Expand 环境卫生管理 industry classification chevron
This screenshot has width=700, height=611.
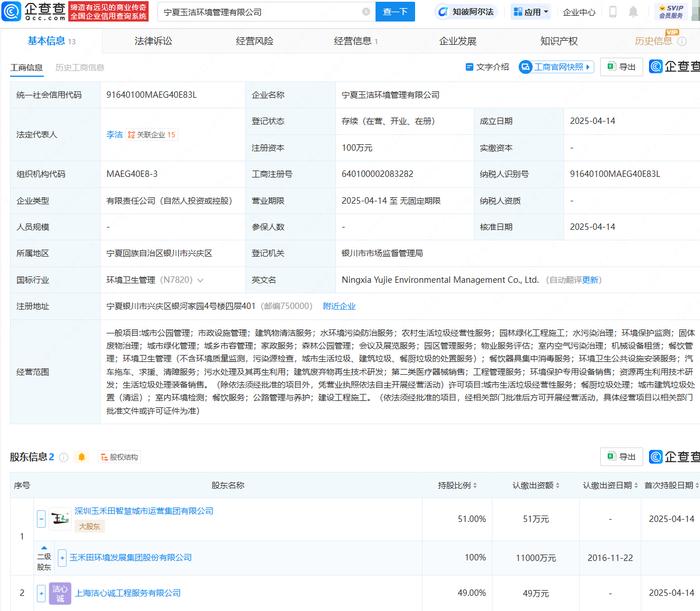coord(200,280)
